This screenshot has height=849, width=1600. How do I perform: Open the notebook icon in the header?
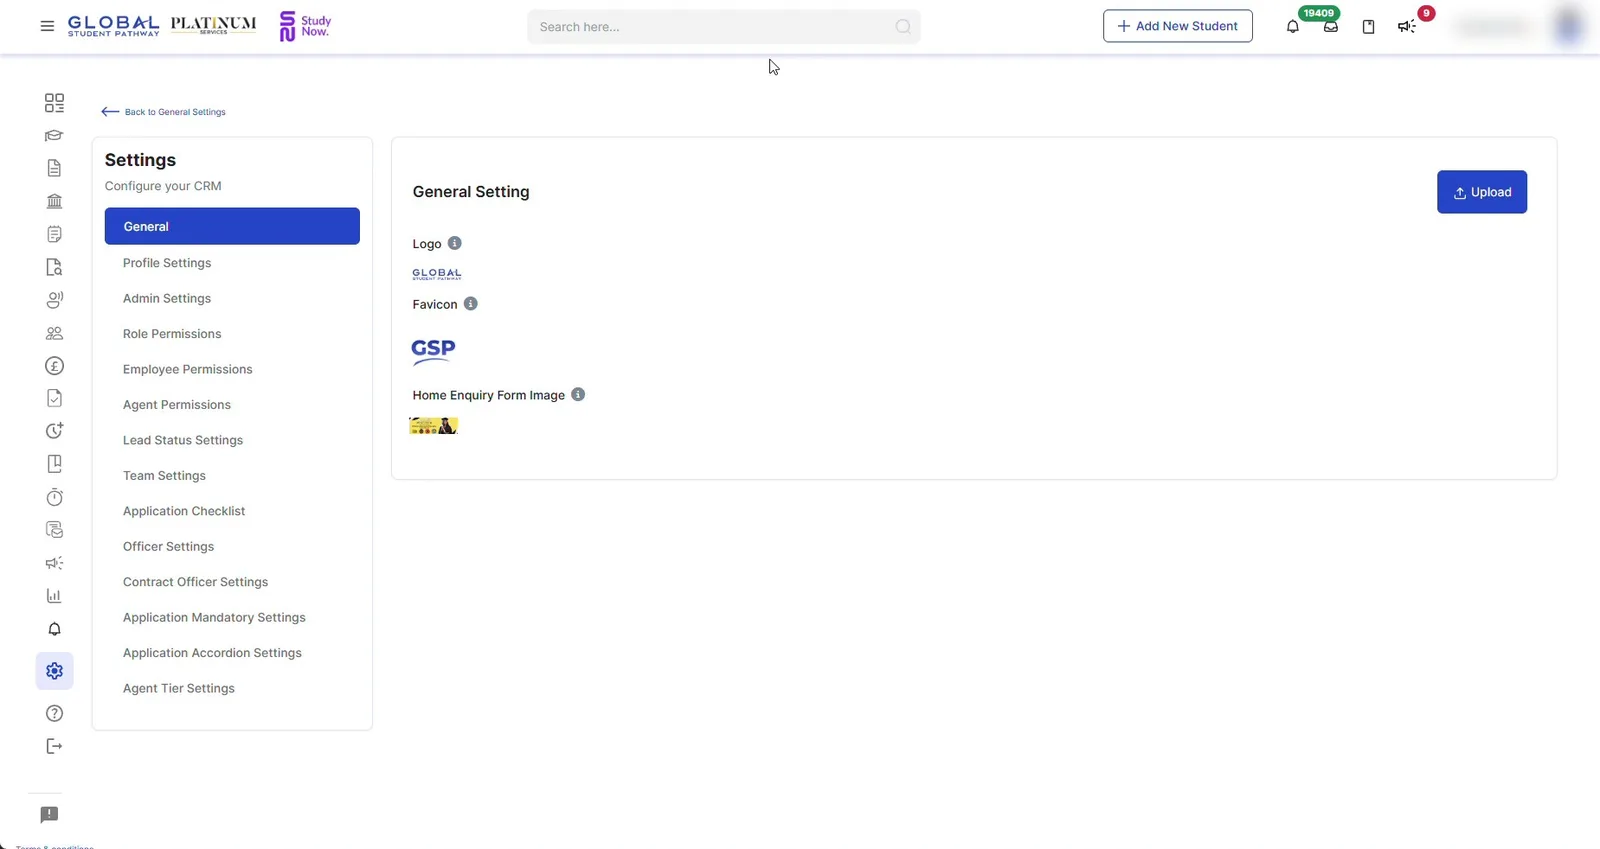click(x=1368, y=27)
